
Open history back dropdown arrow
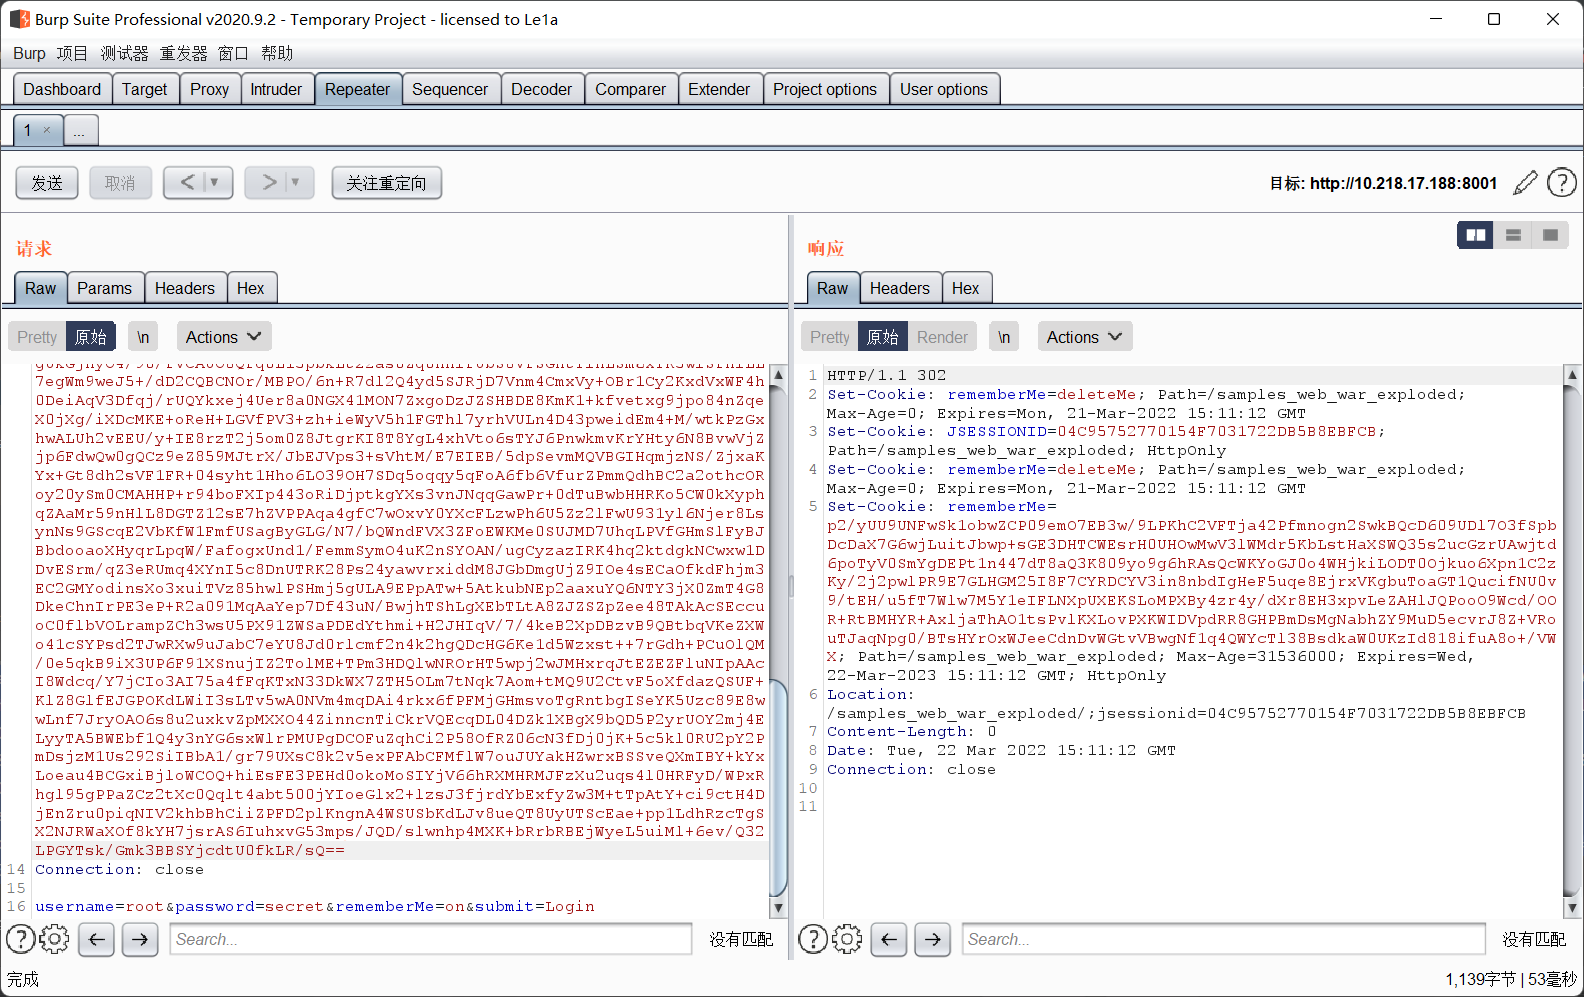point(214,182)
